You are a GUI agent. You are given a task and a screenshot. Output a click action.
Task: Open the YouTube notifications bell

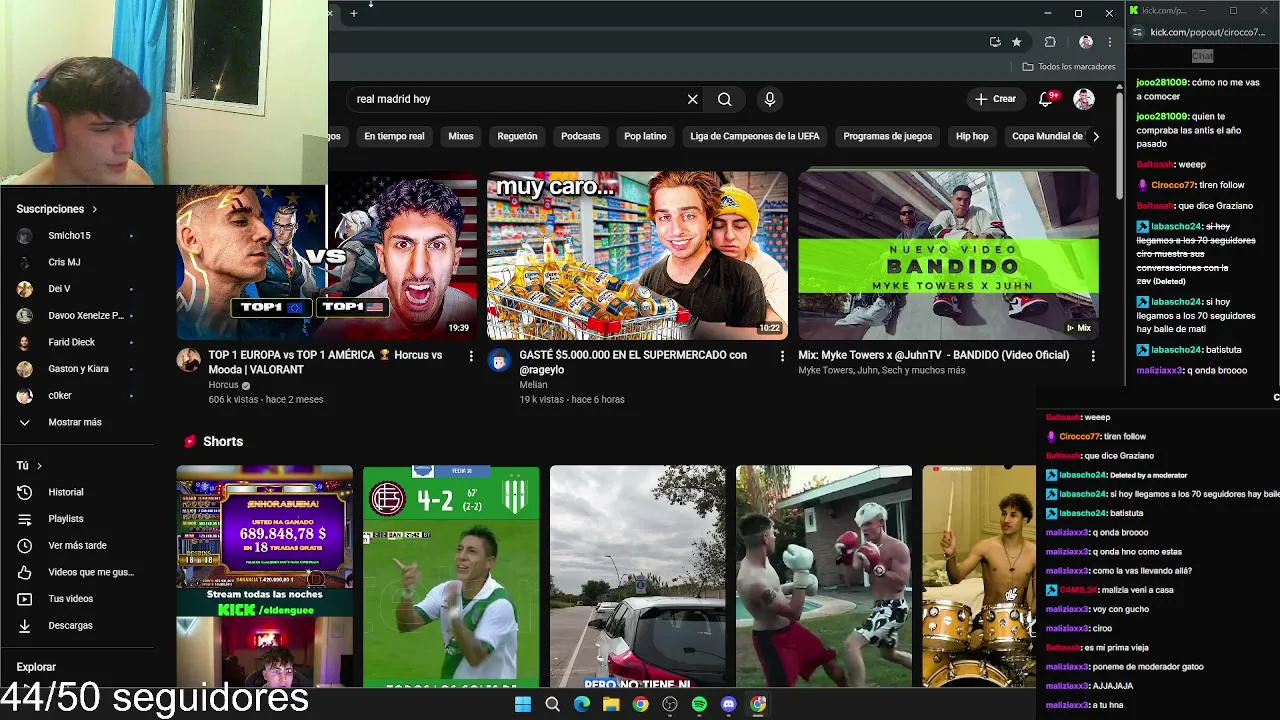click(1046, 99)
